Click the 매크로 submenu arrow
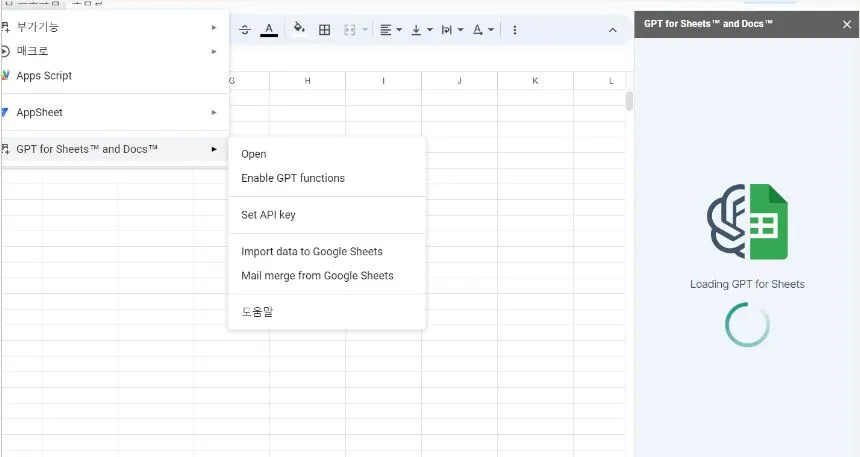Screen dimensions: 860x457 214,52
